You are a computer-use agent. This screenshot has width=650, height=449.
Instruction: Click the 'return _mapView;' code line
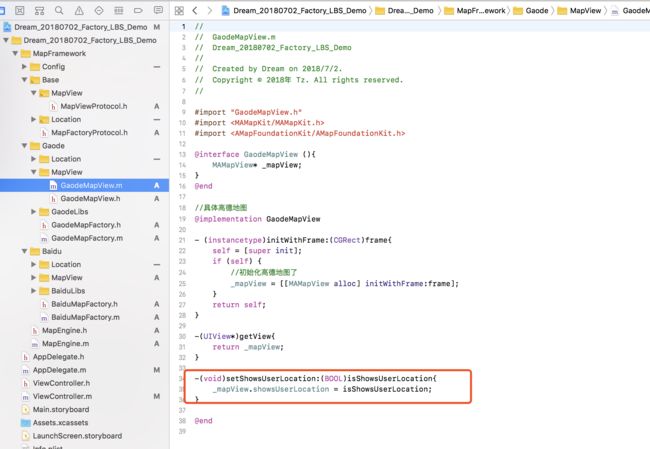pyautogui.click(x=248, y=347)
